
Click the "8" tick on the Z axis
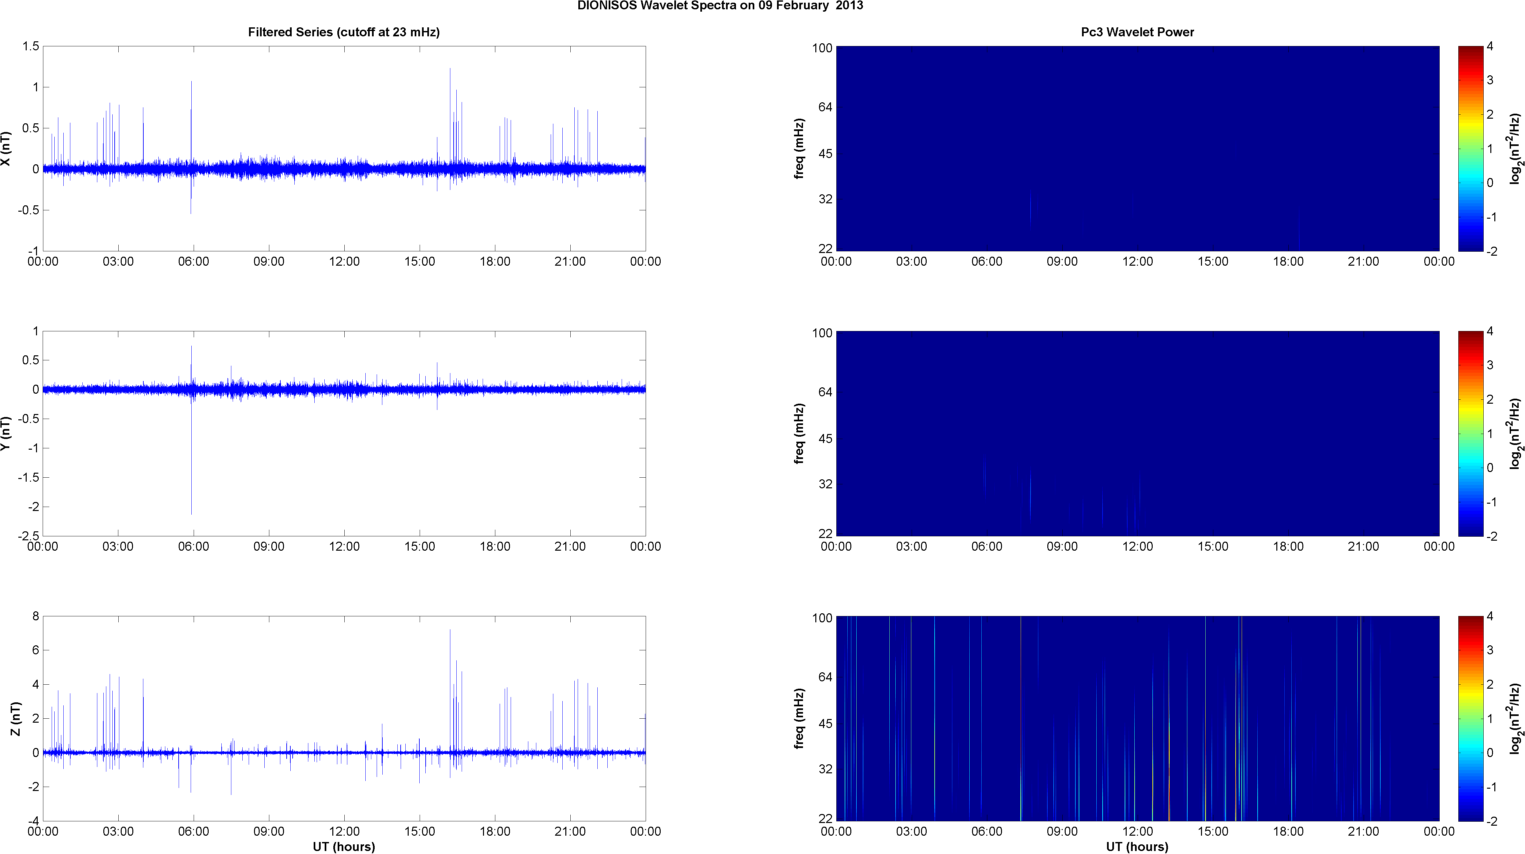coord(35,617)
